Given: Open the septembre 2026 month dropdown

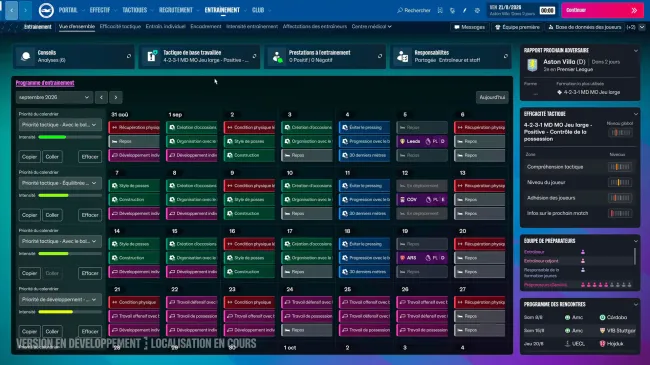Looking at the screenshot, I should coord(54,97).
